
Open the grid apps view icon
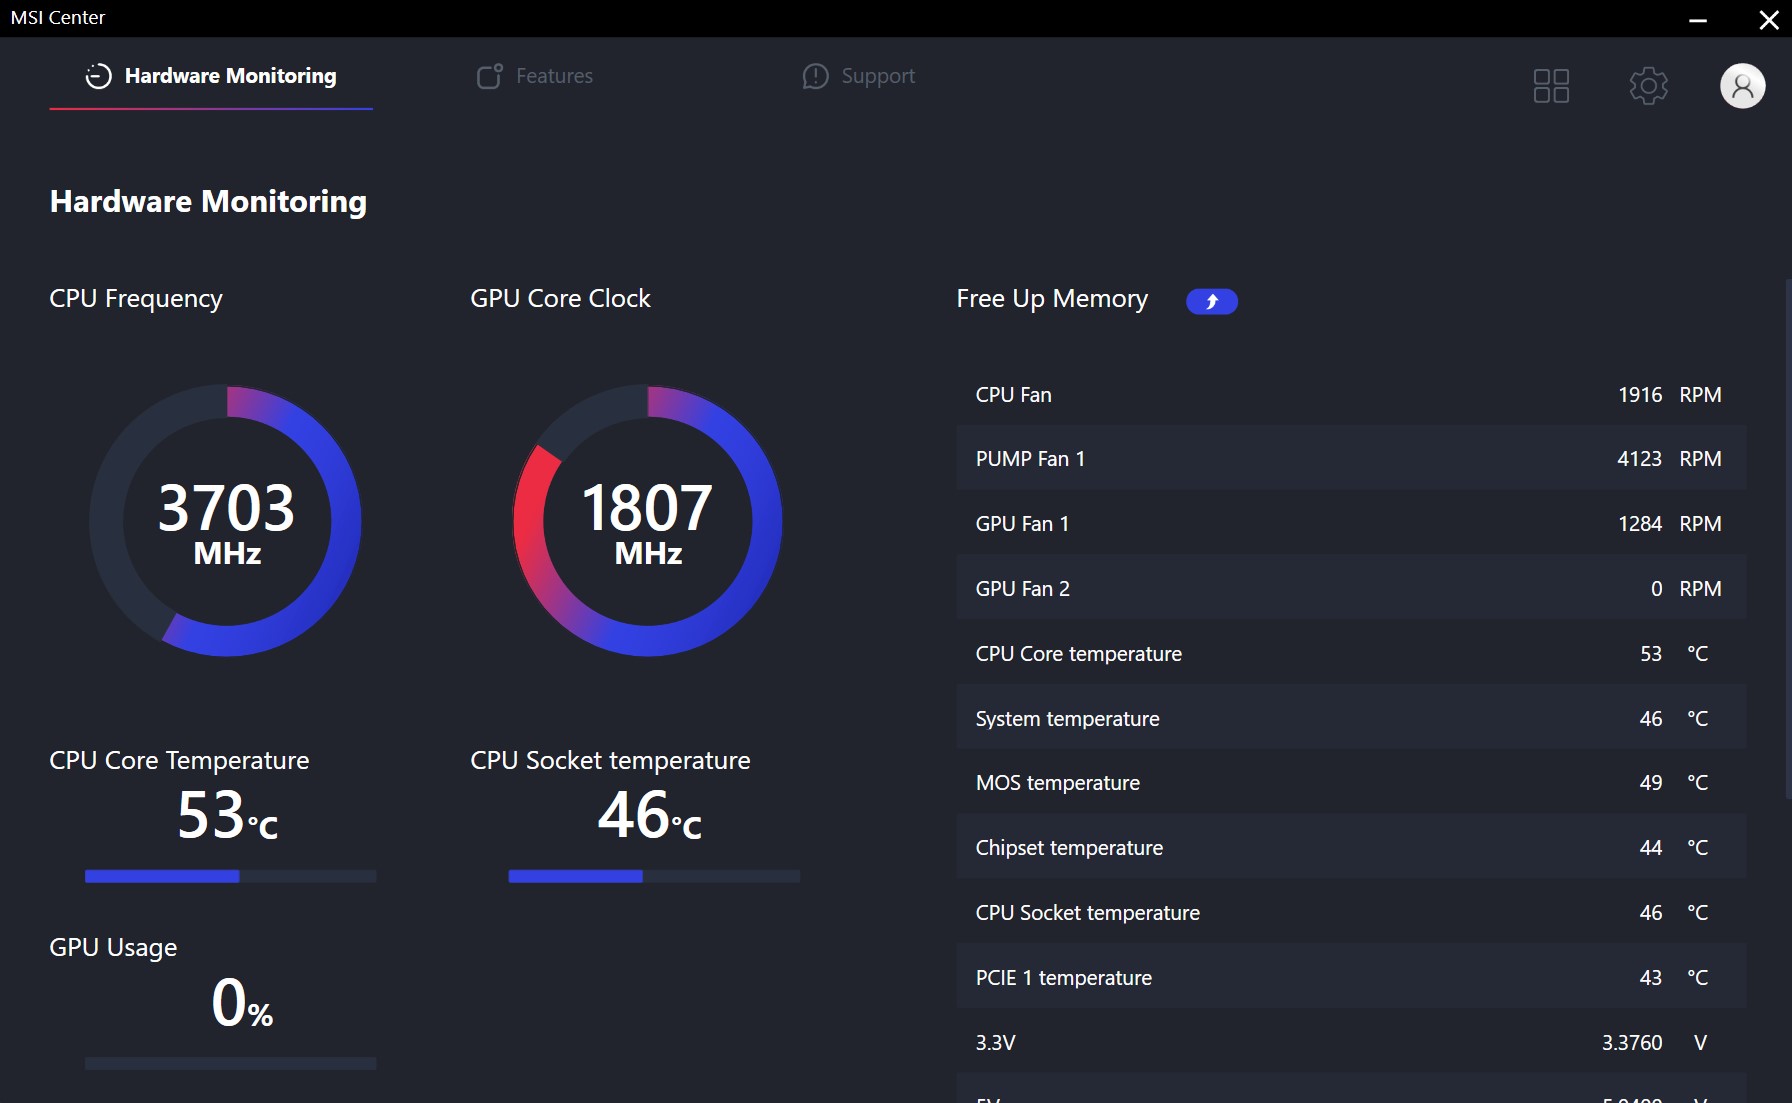coord(1551,86)
